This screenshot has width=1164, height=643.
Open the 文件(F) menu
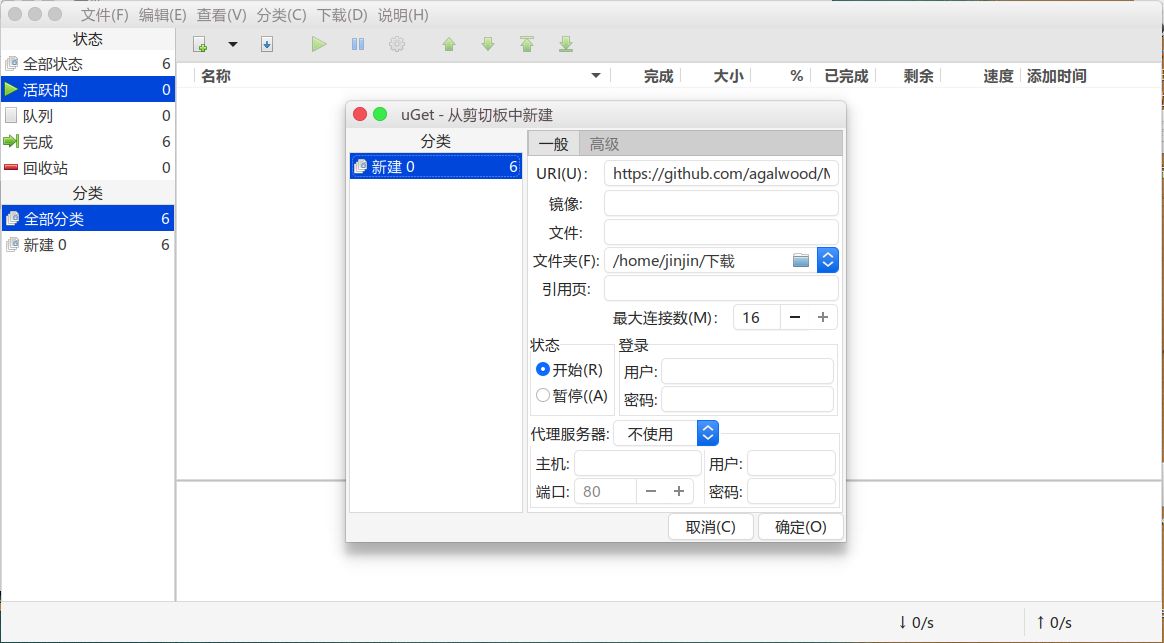pos(104,15)
